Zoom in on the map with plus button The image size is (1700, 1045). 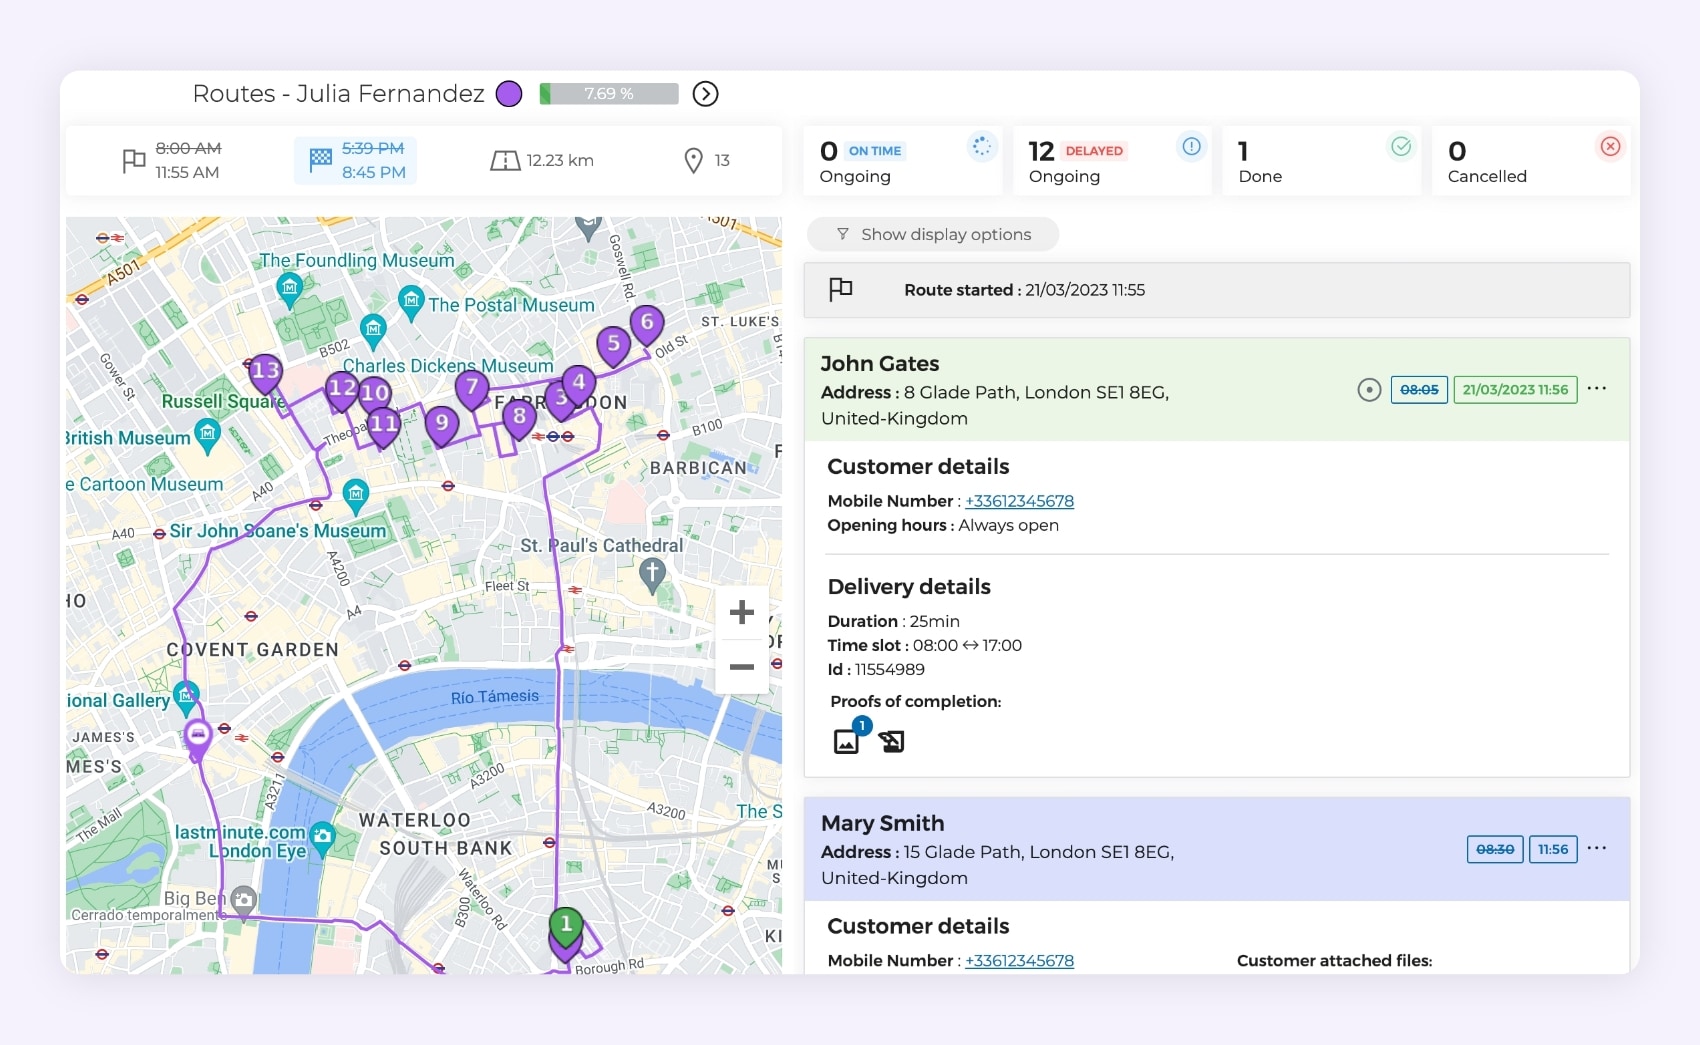click(742, 612)
